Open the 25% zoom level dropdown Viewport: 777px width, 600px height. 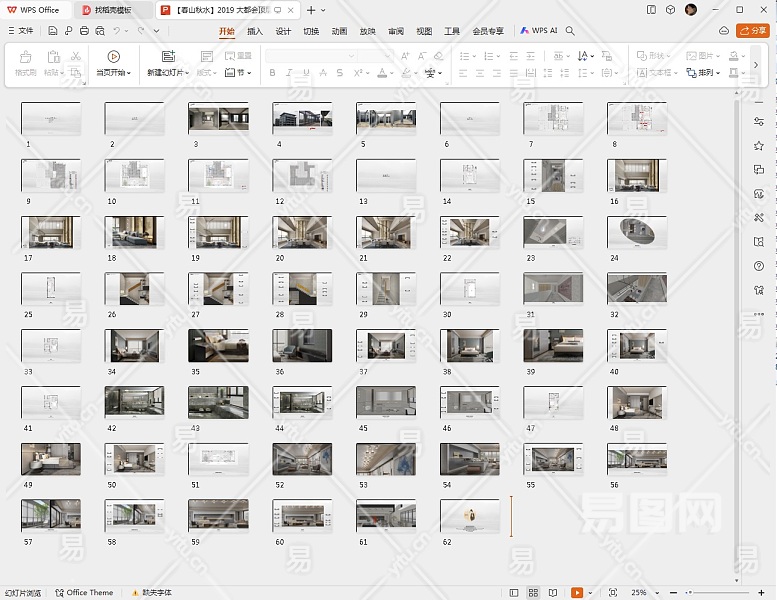click(641, 593)
